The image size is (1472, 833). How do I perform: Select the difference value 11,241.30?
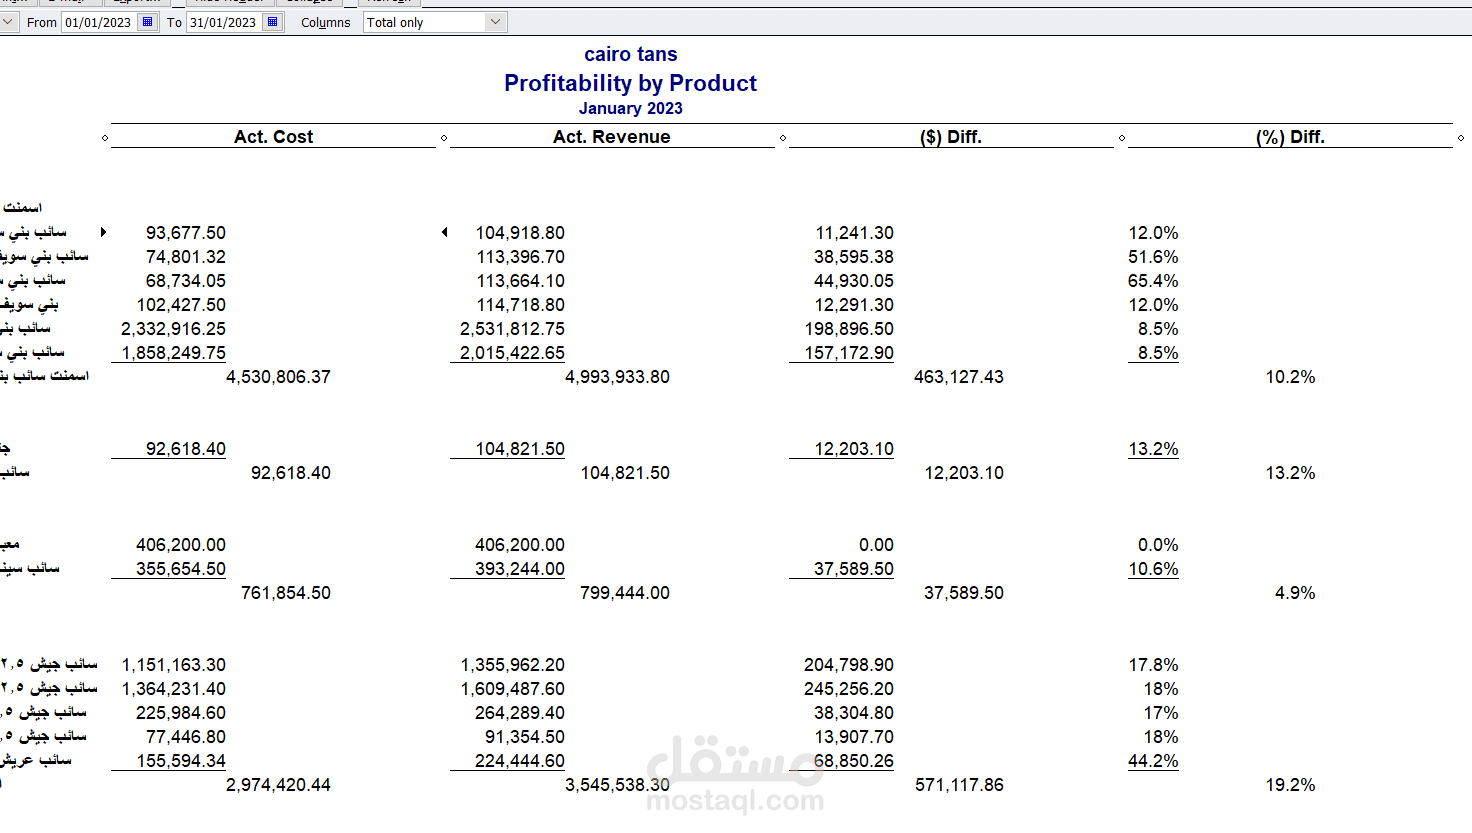click(x=855, y=233)
